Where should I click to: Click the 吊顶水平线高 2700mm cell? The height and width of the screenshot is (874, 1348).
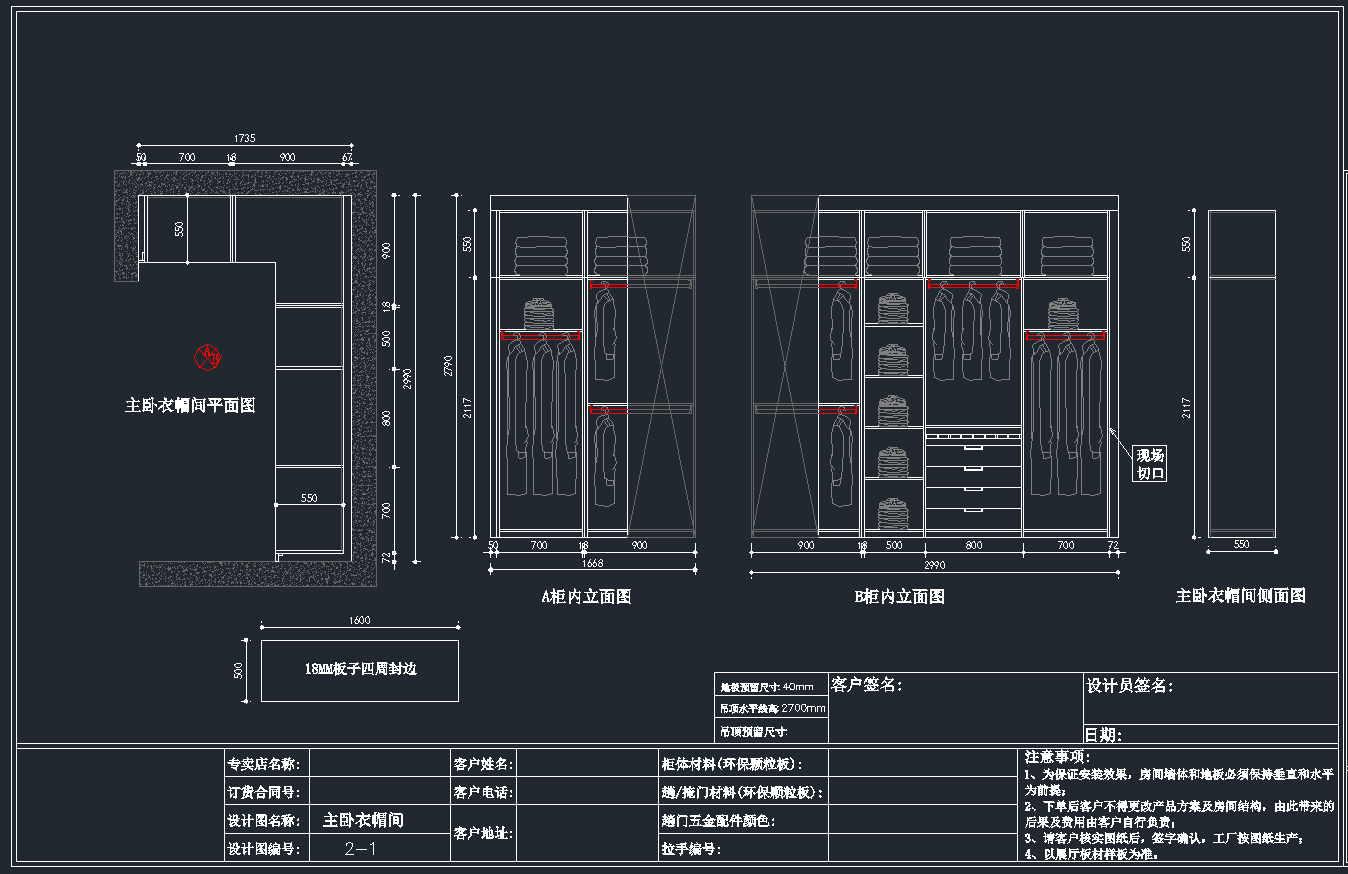(x=772, y=708)
